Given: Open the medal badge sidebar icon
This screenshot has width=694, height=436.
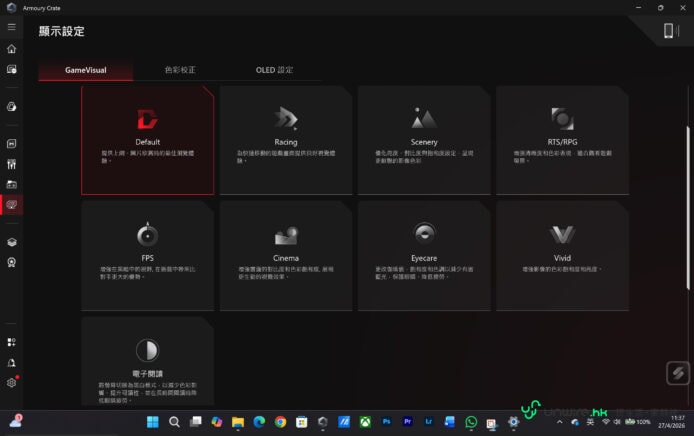Looking at the screenshot, I should [x=12, y=262].
